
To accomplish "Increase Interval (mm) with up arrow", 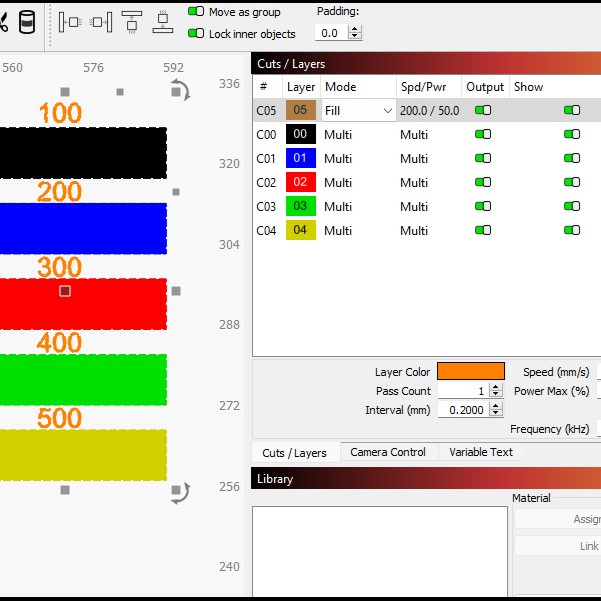I will tap(496, 406).
